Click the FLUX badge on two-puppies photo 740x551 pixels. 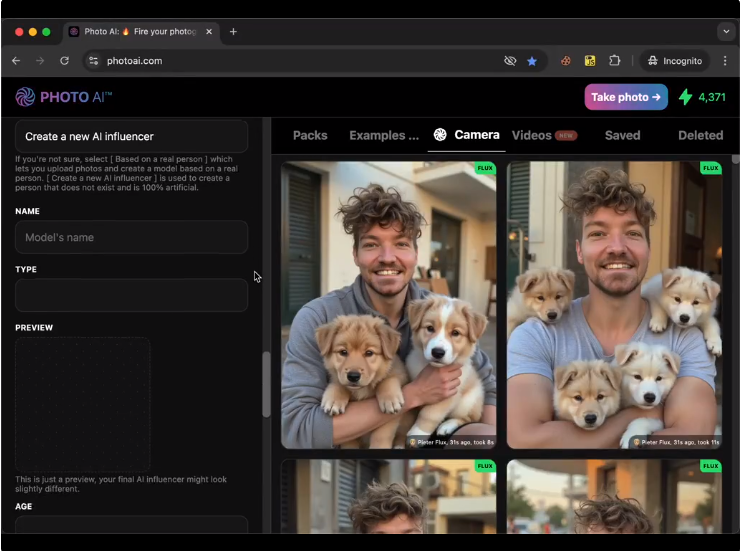[x=485, y=168]
